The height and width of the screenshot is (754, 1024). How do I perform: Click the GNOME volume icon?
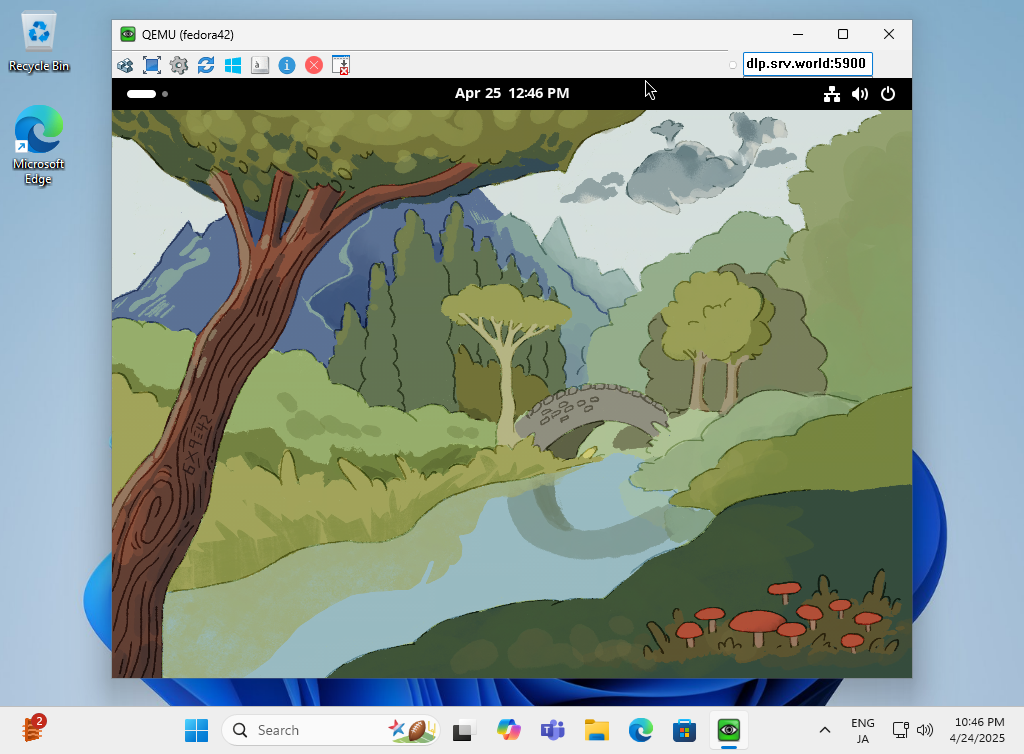tap(860, 94)
